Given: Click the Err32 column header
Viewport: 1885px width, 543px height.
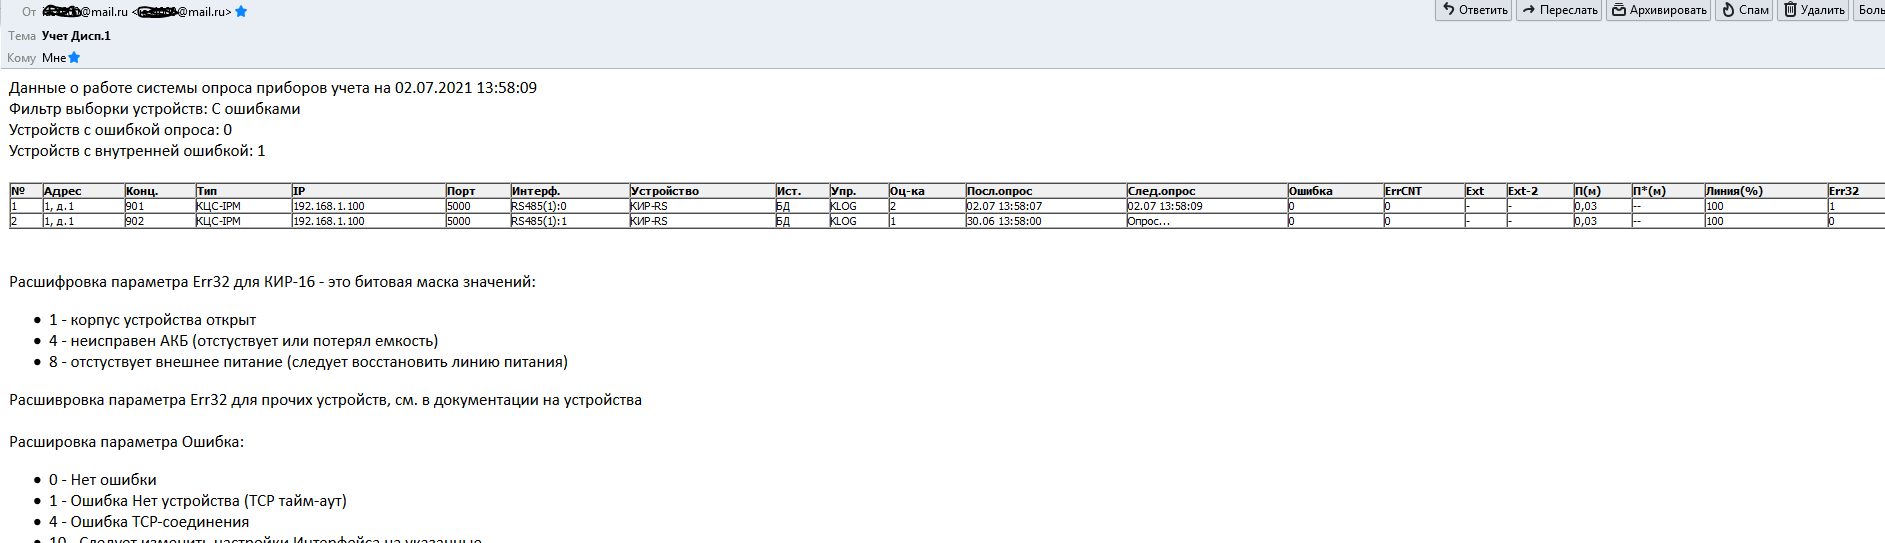Looking at the screenshot, I should coord(1843,191).
